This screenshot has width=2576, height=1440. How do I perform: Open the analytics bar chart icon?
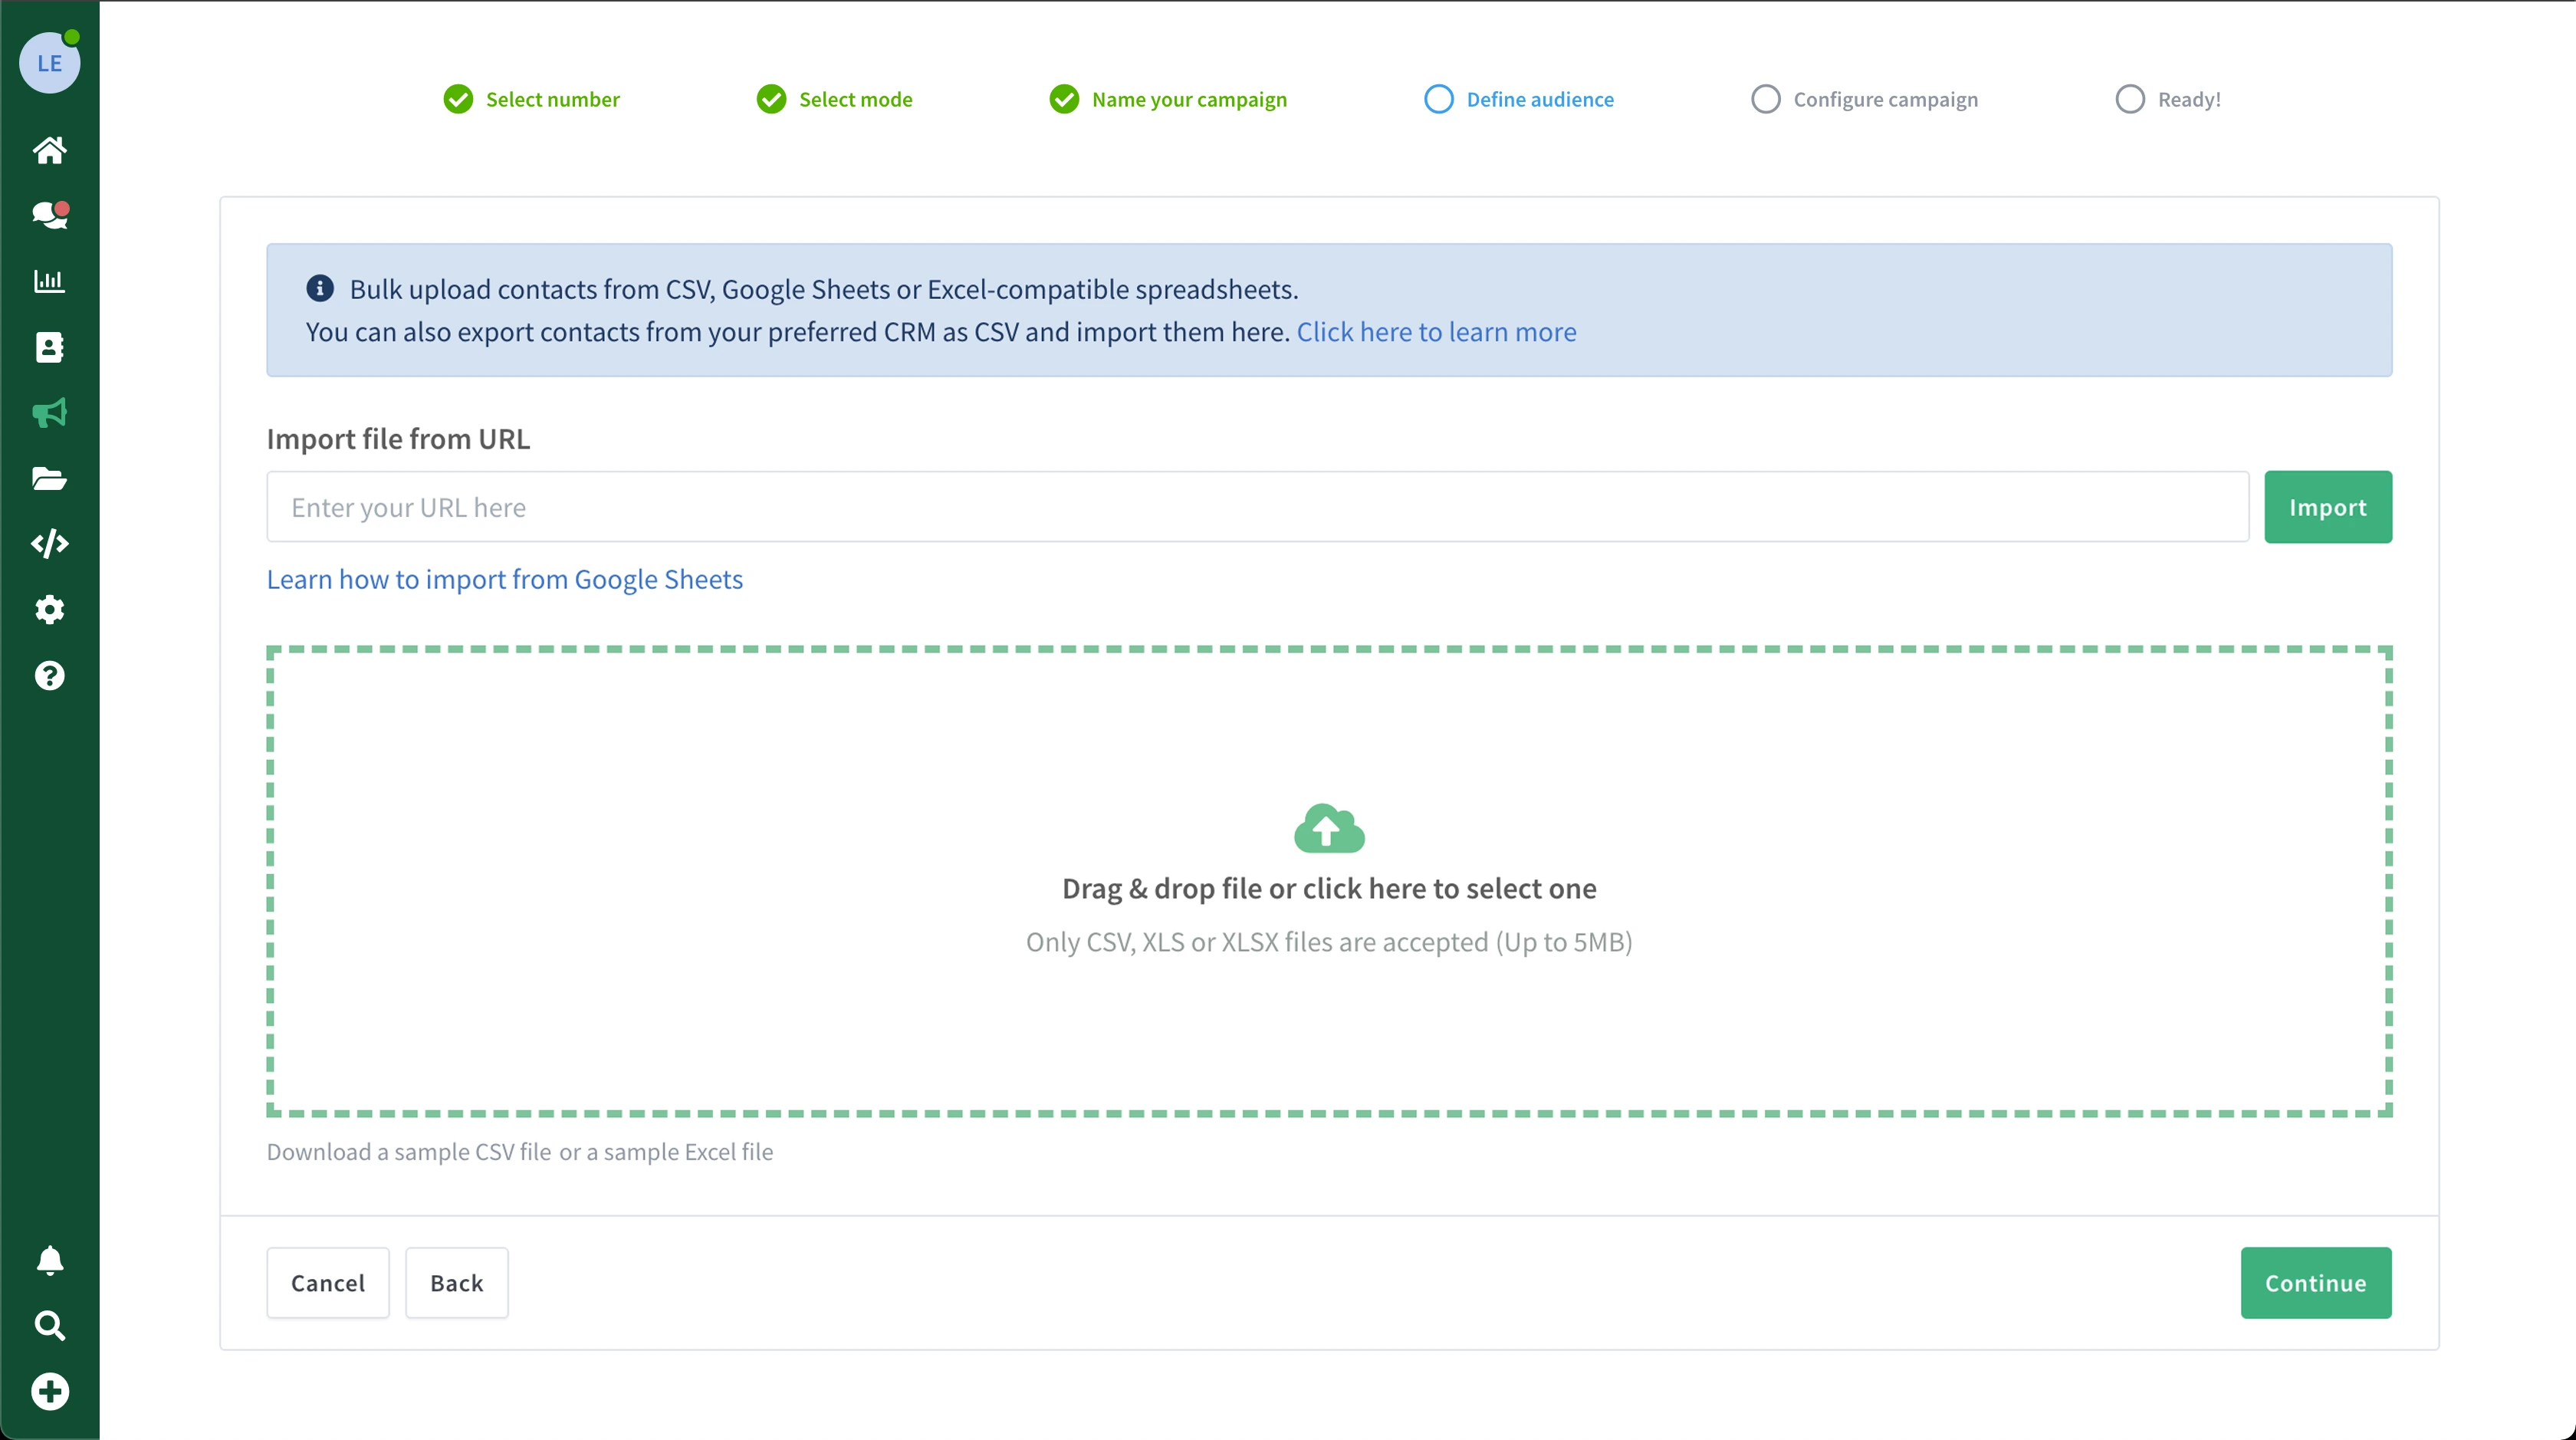click(x=49, y=281)
